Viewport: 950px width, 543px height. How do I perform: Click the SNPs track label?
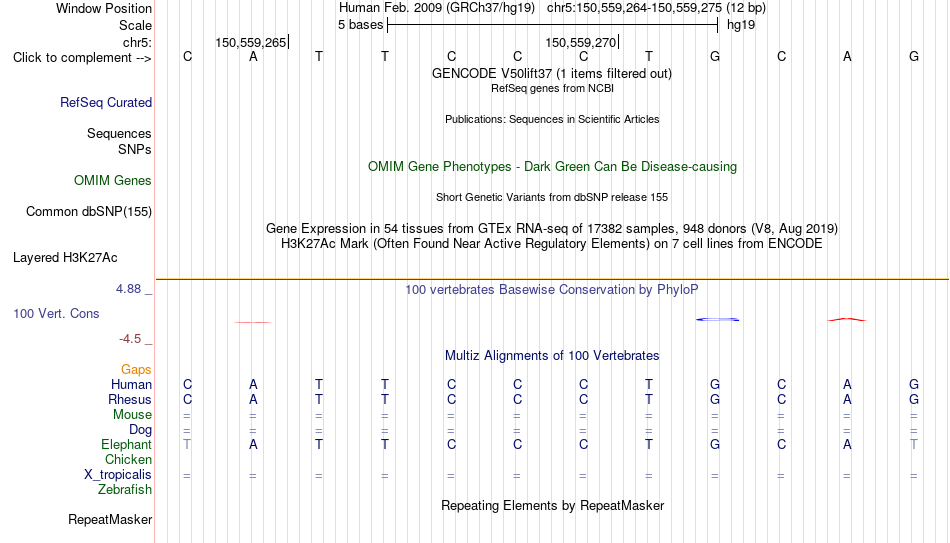(x=135, y=149)
